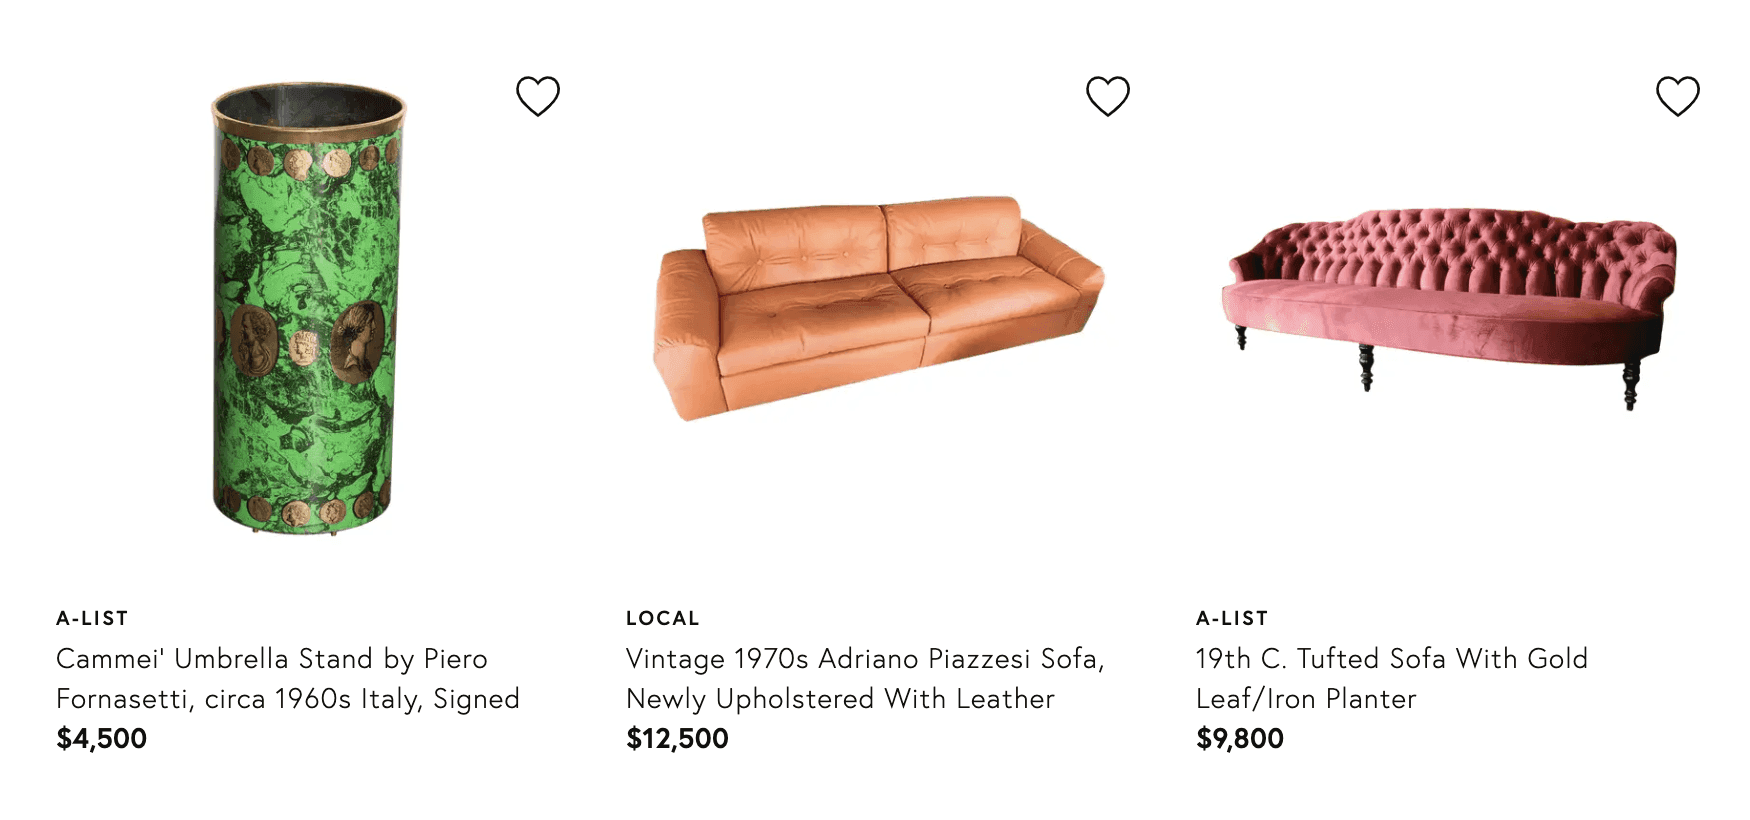Select the LOCAL badge on the leather sofa
1750x820 pixels.
tap(662, 618)
